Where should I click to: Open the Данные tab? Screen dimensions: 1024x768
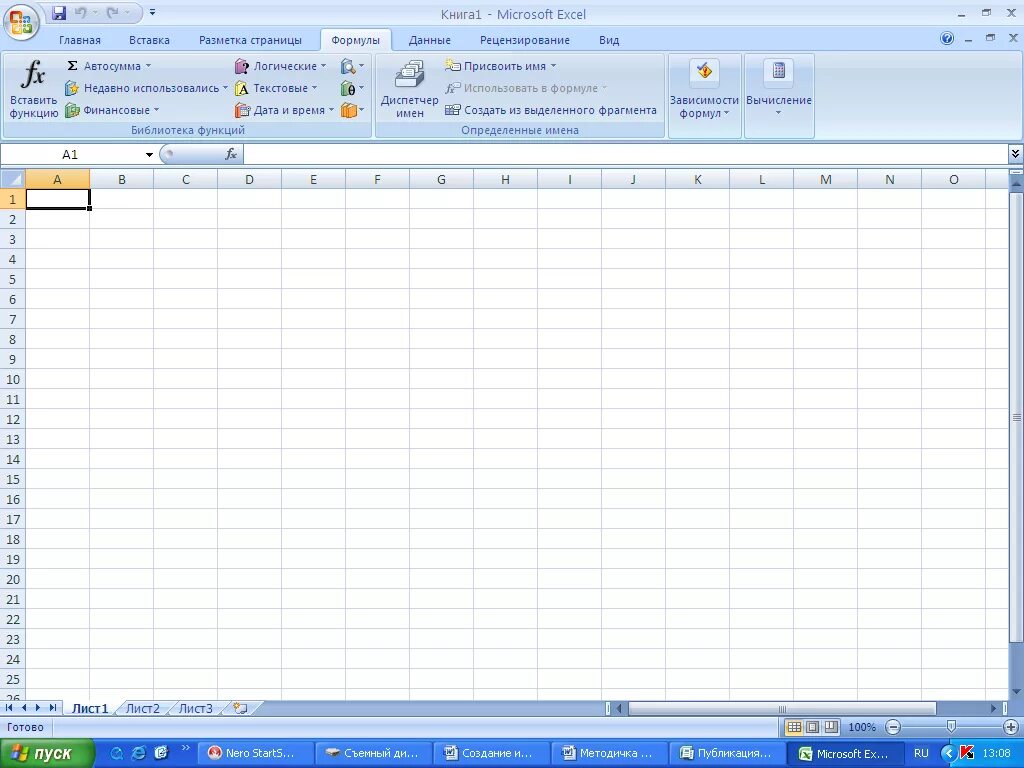coord(429,40)
